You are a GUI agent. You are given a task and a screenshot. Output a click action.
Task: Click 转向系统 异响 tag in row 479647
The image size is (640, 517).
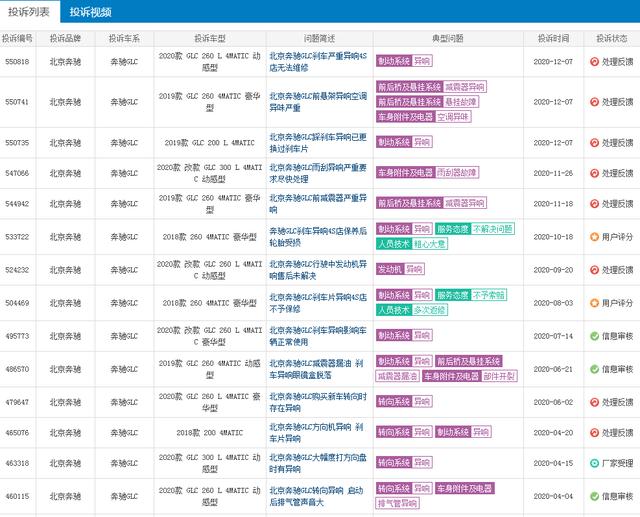click(404, 402)
